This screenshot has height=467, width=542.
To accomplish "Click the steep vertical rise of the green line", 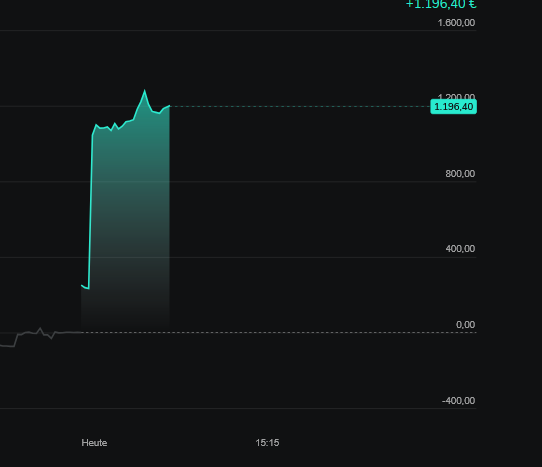I will (x=91, y=211).
